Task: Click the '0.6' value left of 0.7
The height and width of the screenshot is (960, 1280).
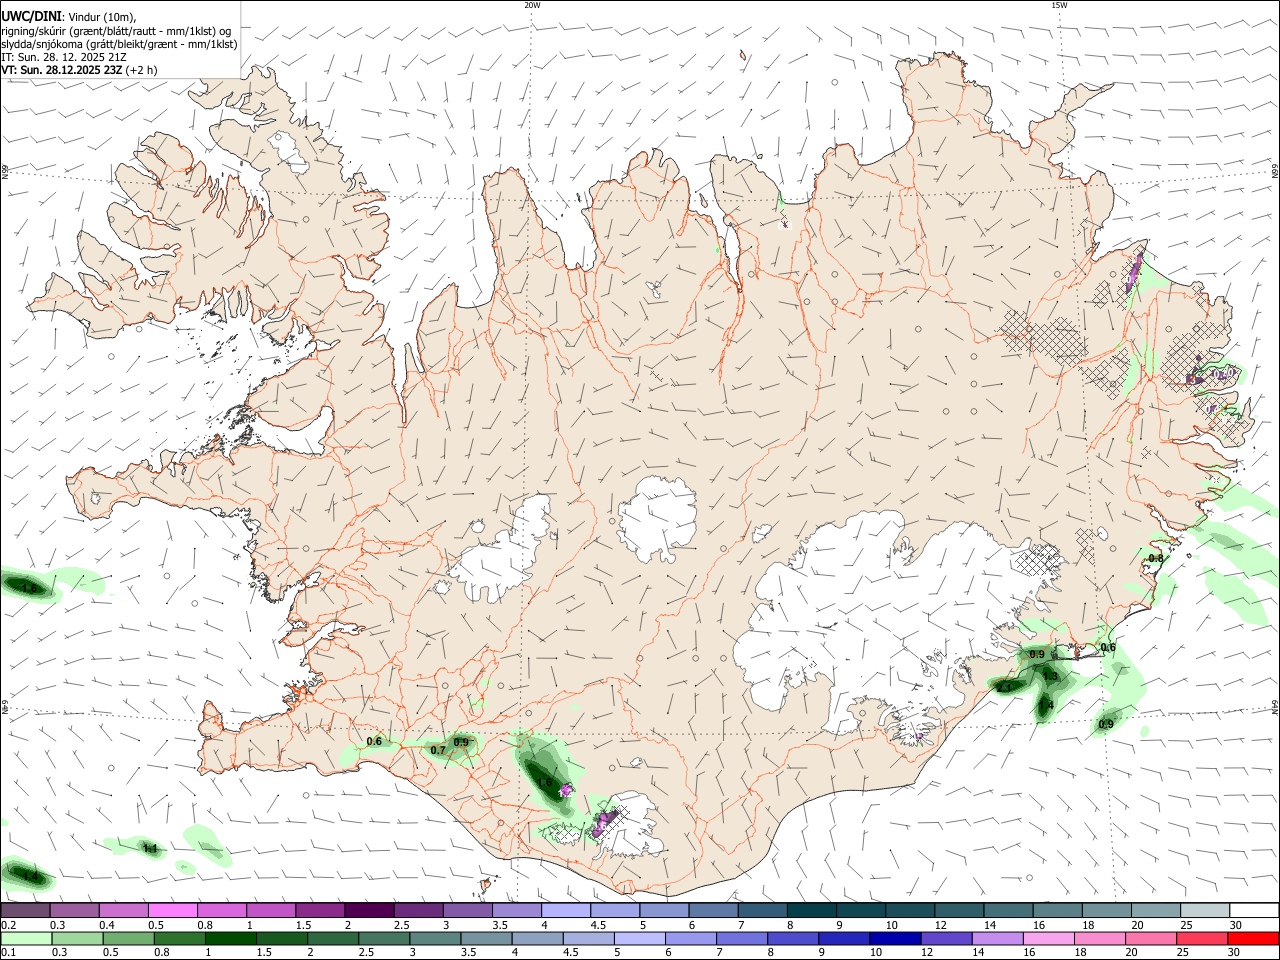Action: click(x=374, y=741)
